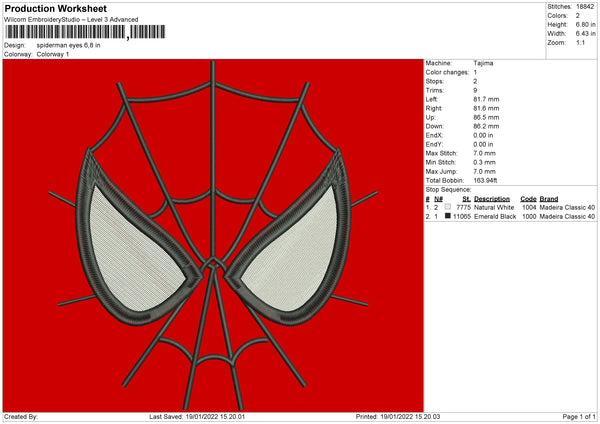This screenshot has height=424, width=600.
Task: Click the 'Brand' column header
Action: [x=549, y=199]
